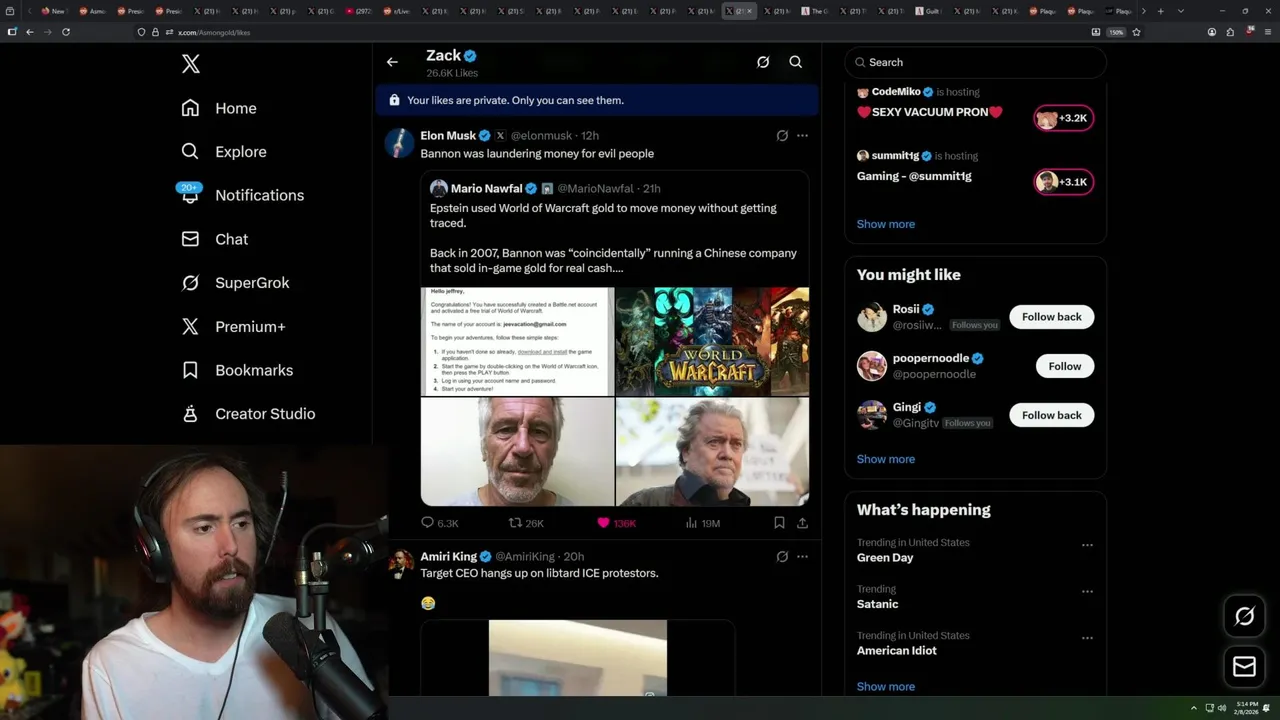Go to Home in sidebar
Viewport: 1280px width, 720px height.
coord(218,108)
